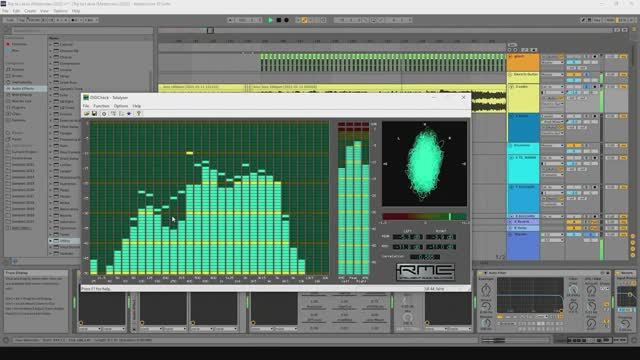
Task: Click the Key map mode button in Ableton
Action: coord(598,20)
